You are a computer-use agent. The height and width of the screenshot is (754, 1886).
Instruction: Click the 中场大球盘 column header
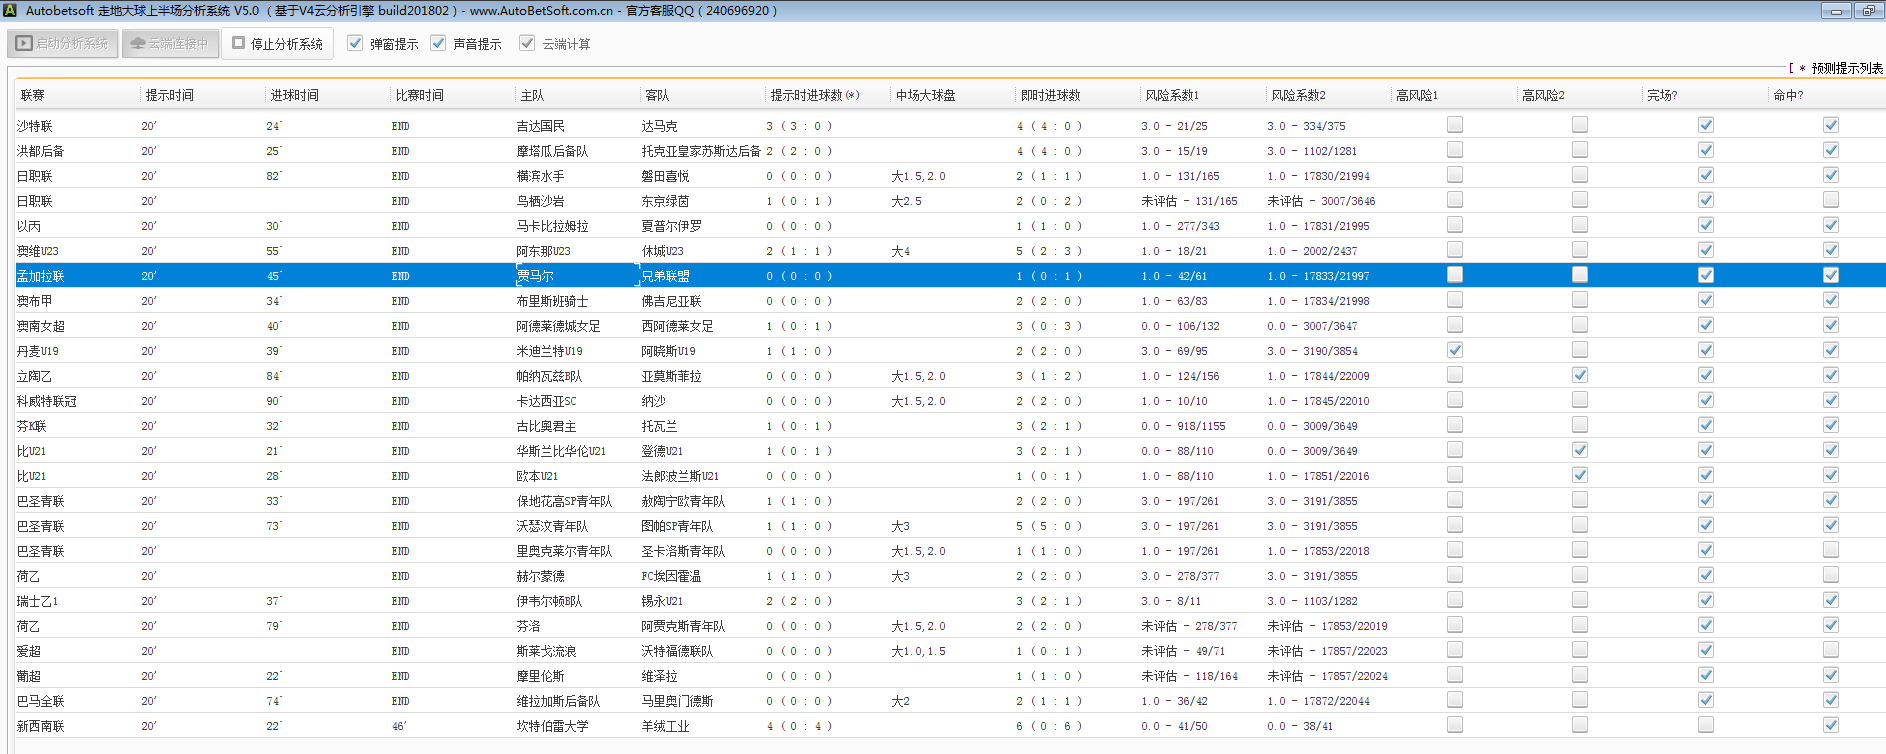pyautogui.click(x=926, y=95)
